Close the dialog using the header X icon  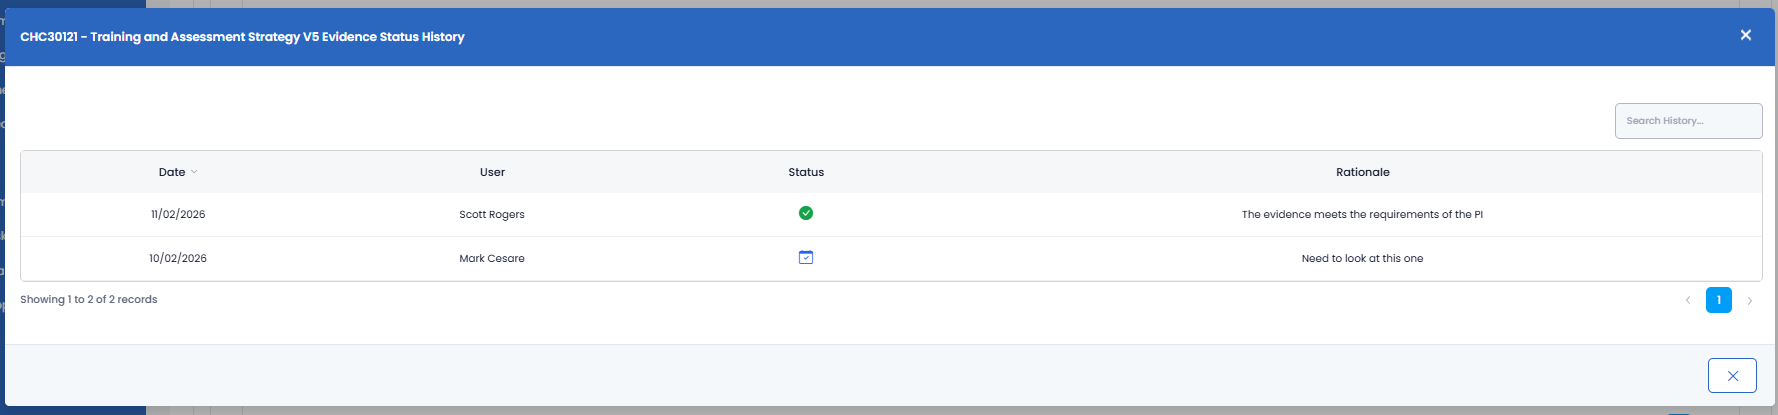coord(1745,35)
